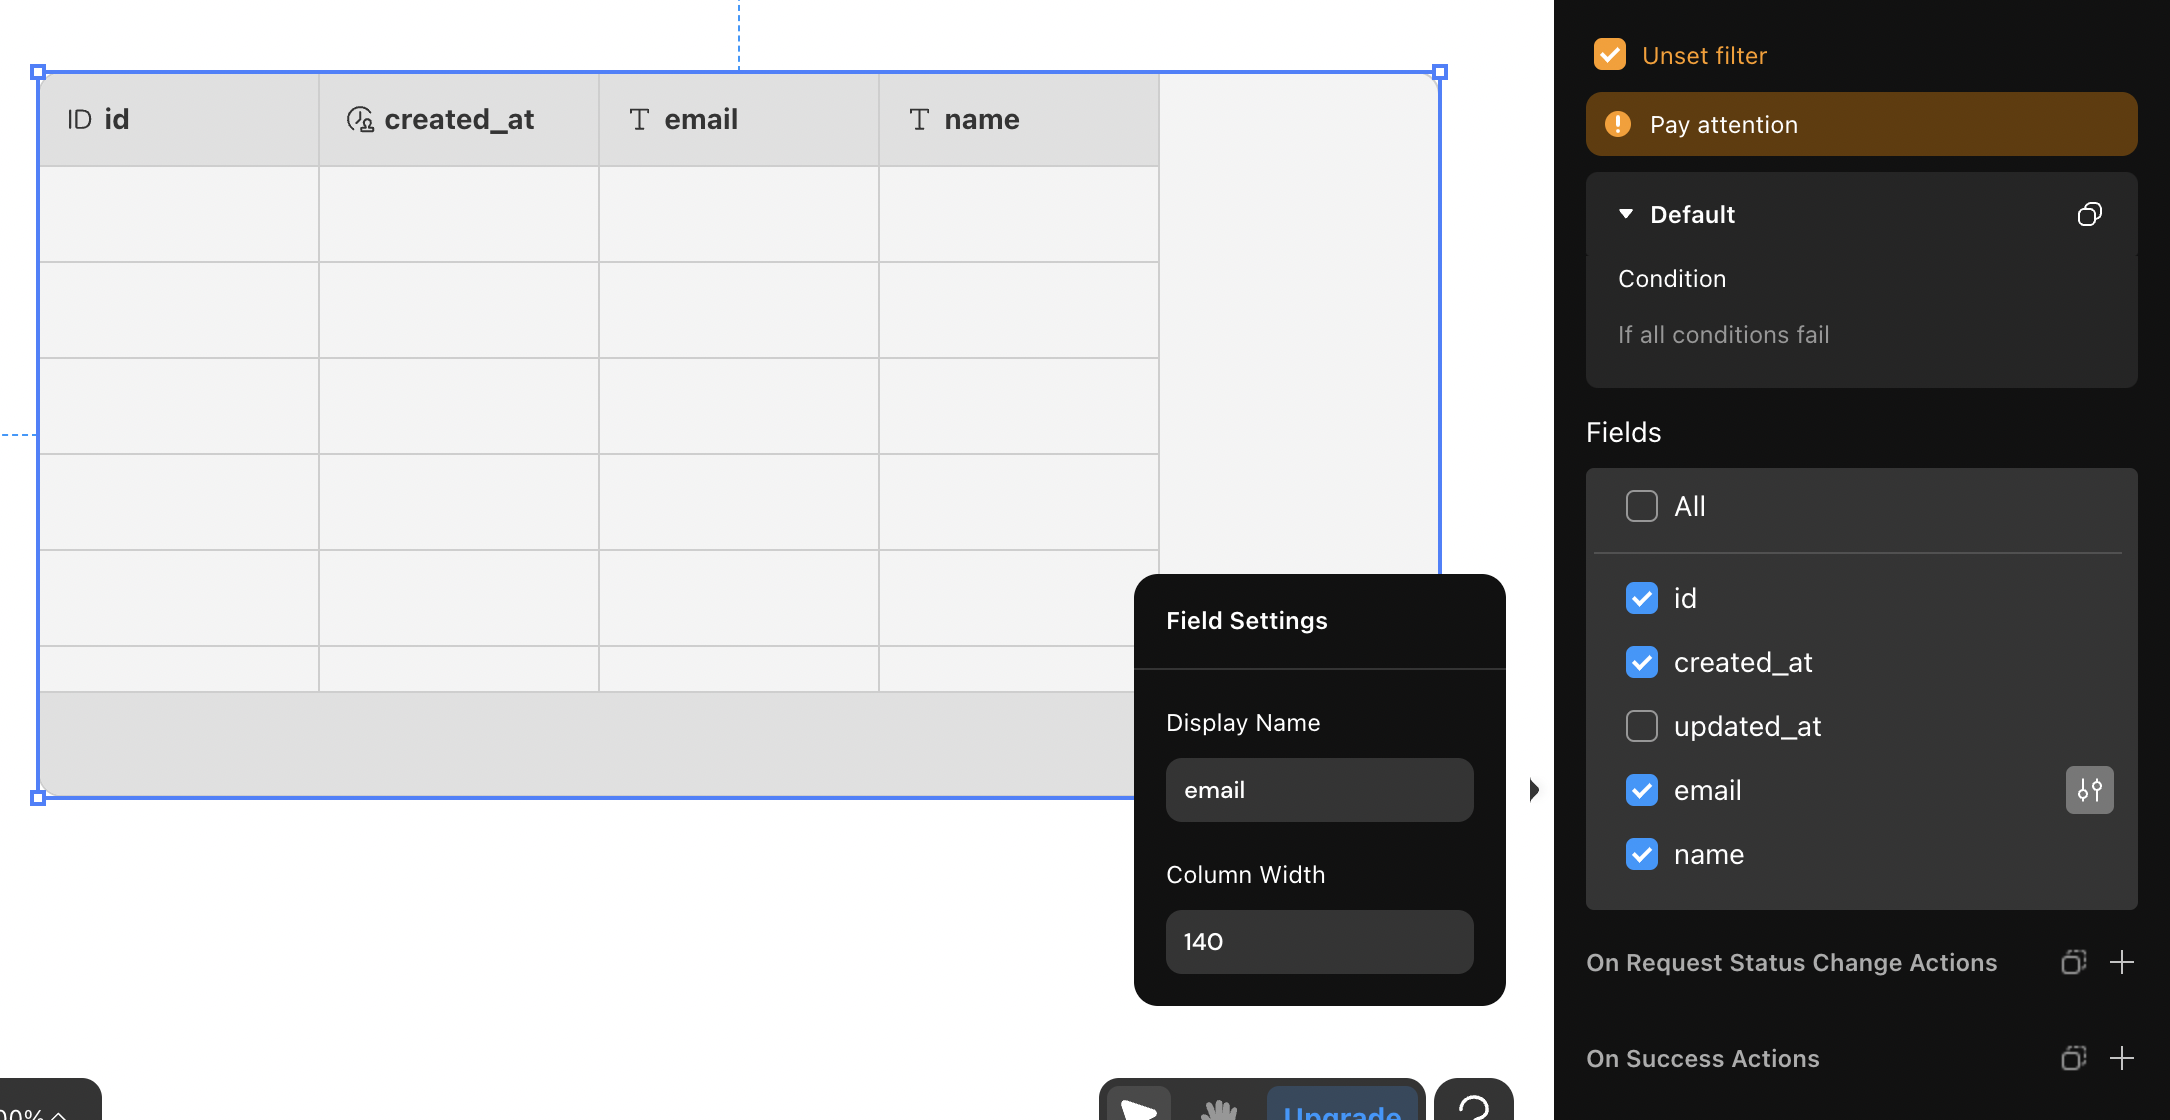Add an On Success action
The height and width of the screenshot is (1120, 2170).
coord(2121,1058)
